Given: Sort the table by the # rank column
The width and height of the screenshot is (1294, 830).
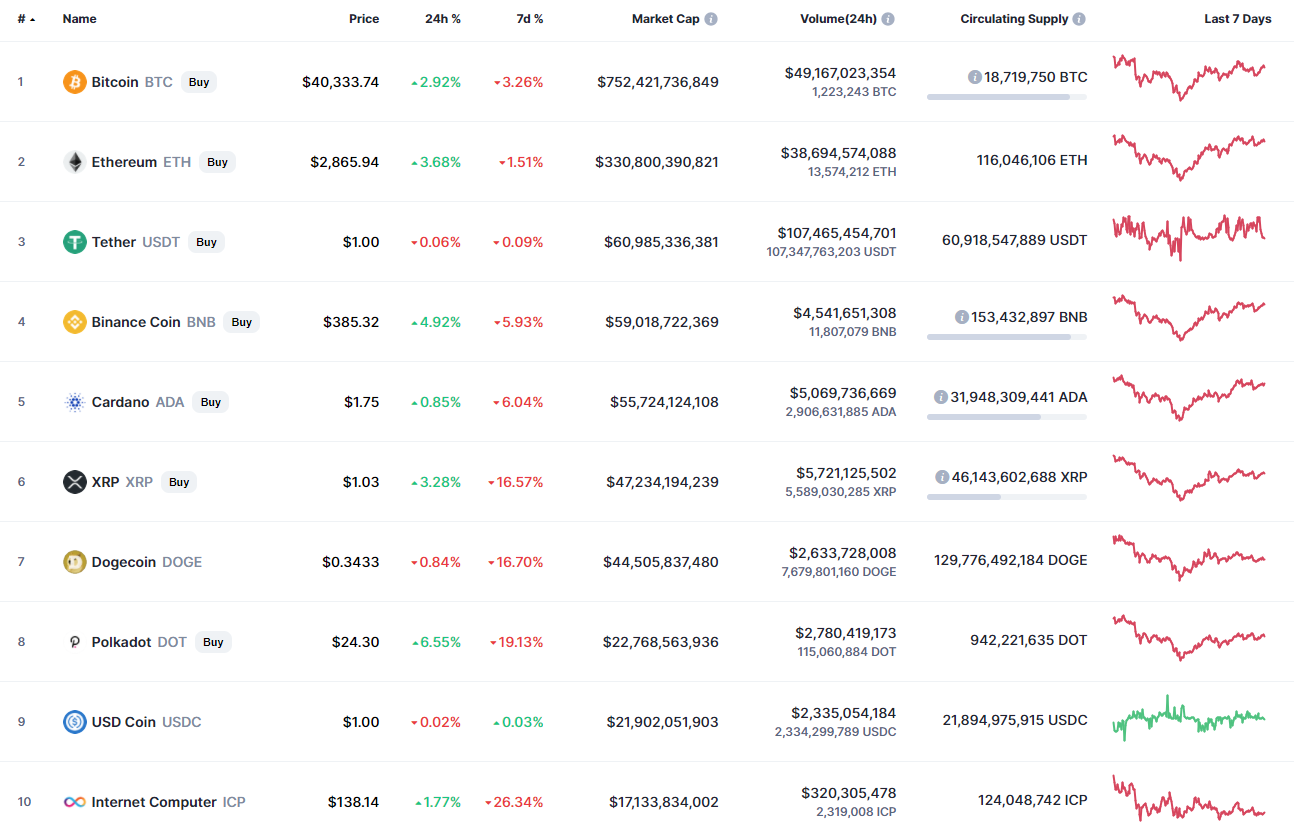Looking at the screenshot, I should click(26, 19).
